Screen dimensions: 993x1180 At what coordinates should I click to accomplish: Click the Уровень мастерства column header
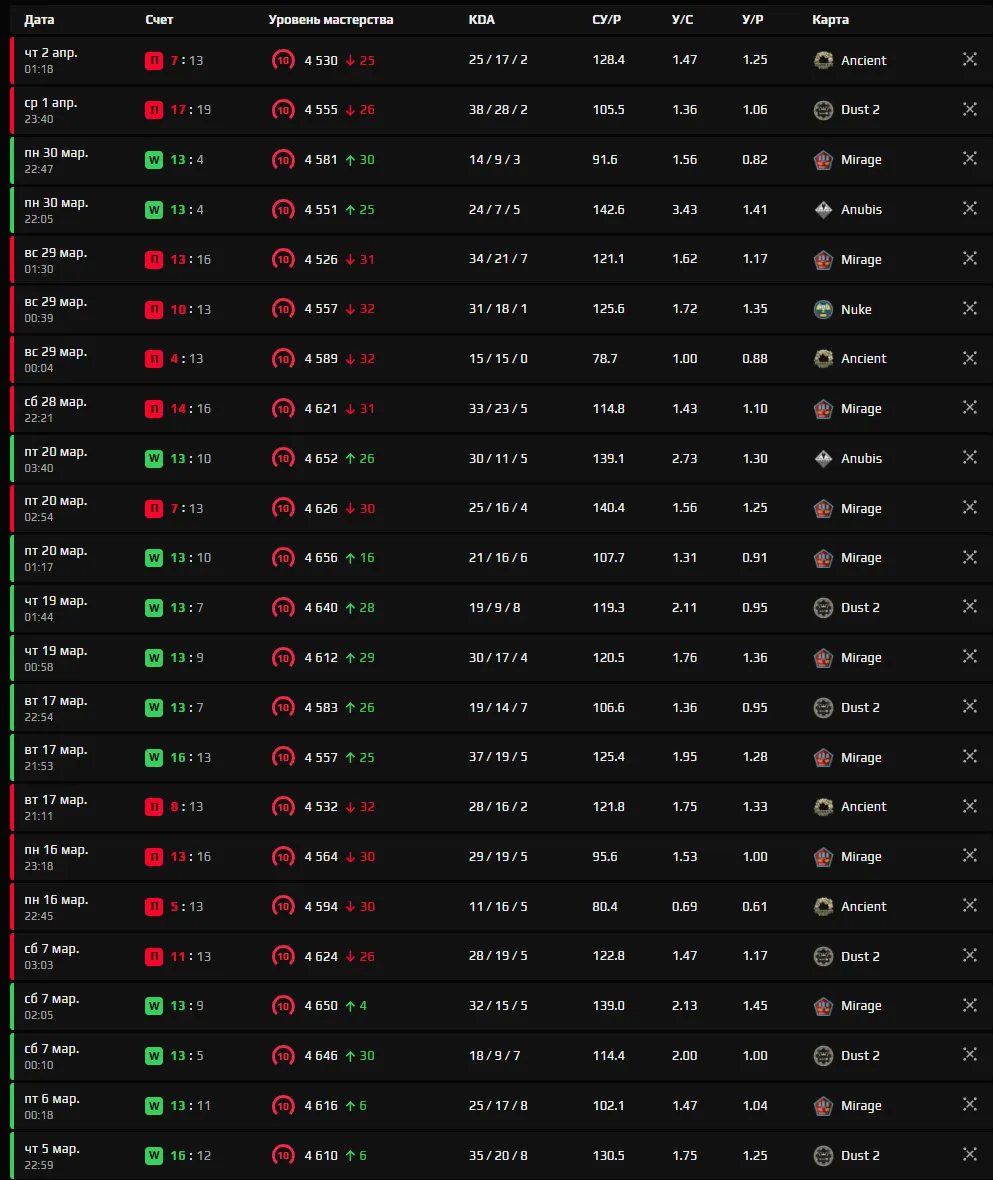329,19
